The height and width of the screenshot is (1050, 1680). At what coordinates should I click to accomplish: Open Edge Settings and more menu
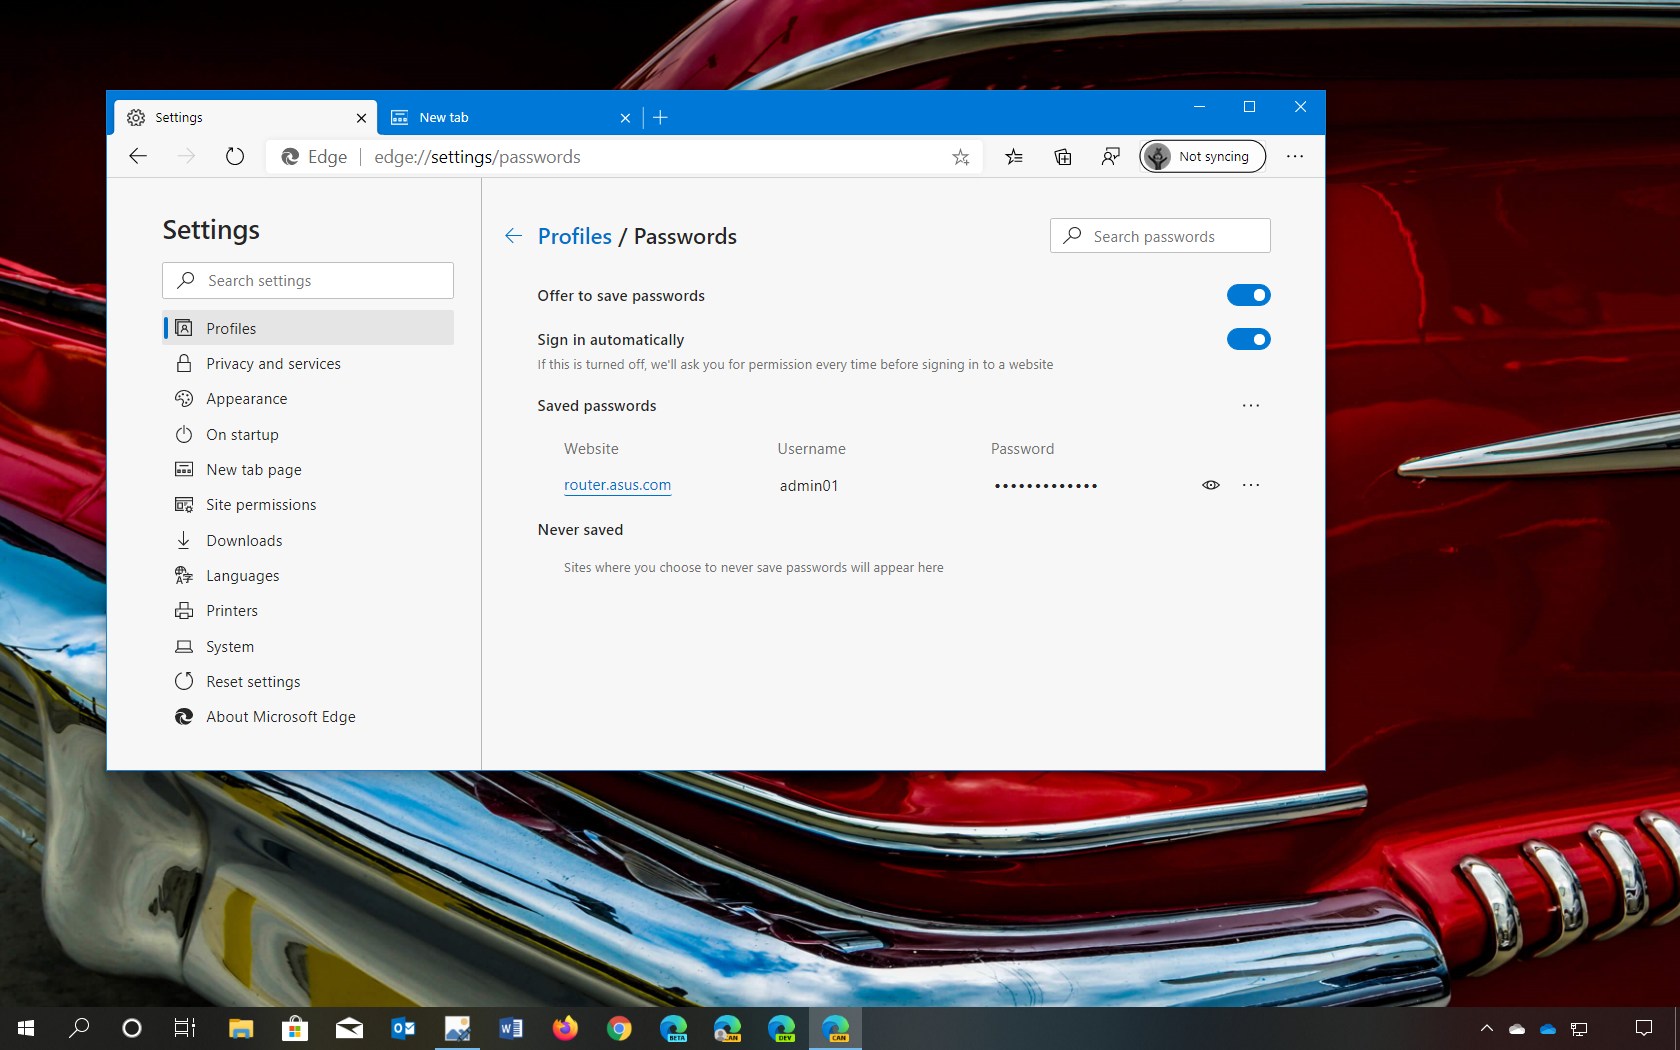1295,156
